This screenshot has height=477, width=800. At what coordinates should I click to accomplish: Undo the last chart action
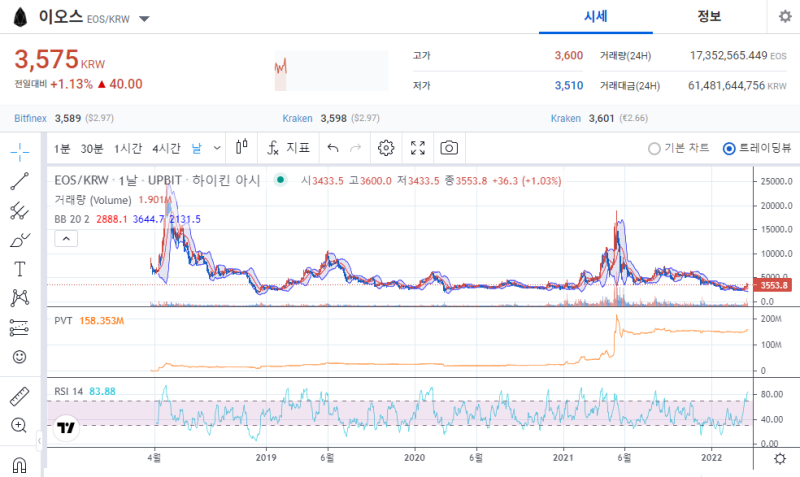[333, 148]
